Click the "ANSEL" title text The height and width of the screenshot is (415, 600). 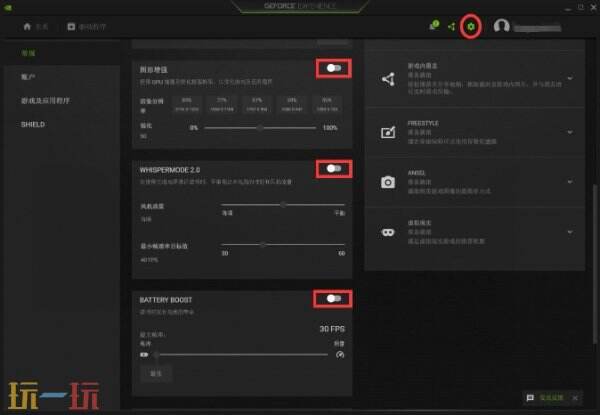[416, 173]
